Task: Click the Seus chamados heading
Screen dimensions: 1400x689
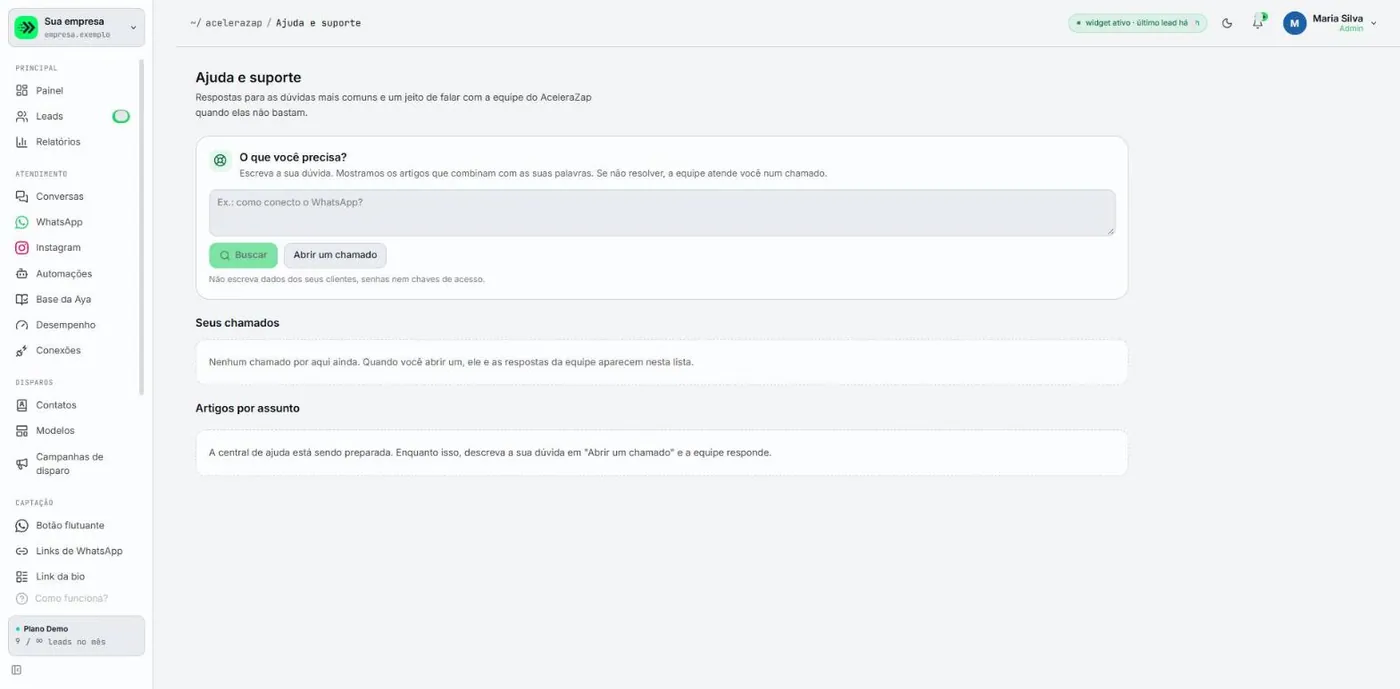Action: pos(237,323)
